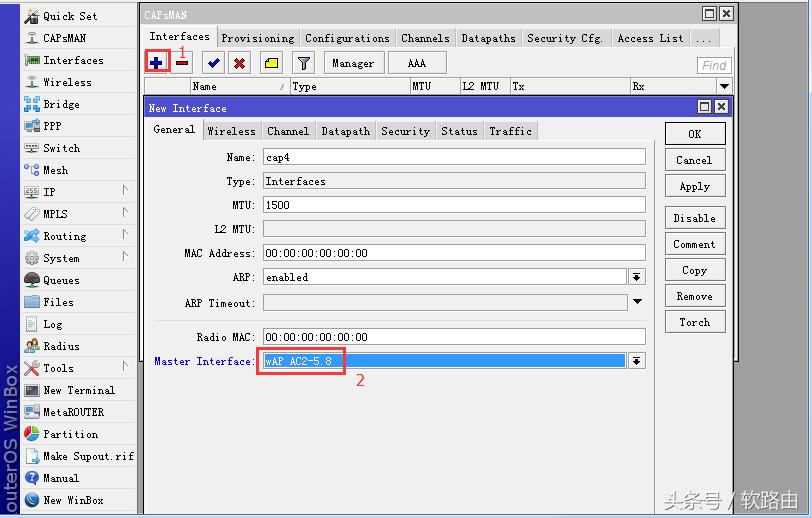
Task: Open the Master Interface dropdown arrow
Action: coord(637,361)
